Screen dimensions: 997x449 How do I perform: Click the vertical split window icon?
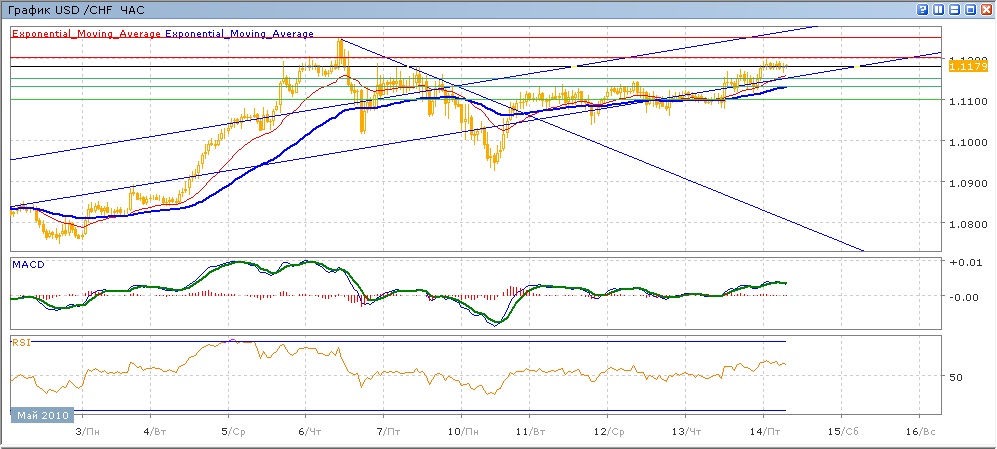tap(937, 9)
